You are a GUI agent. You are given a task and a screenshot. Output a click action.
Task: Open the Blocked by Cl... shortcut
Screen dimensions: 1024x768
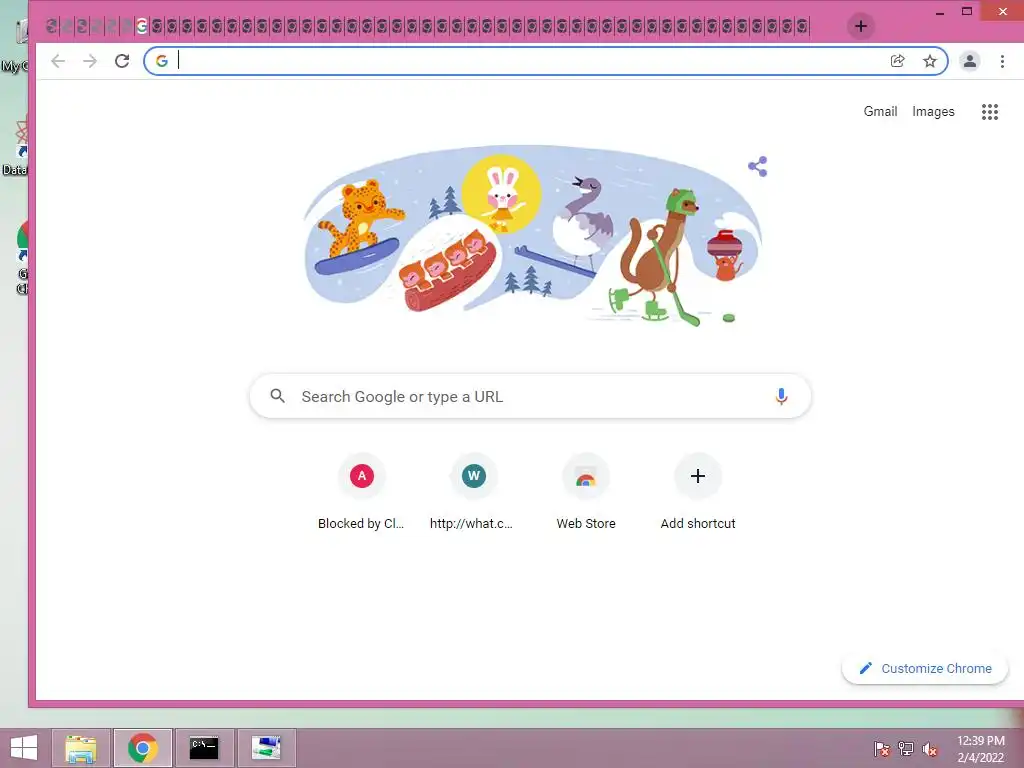click(361, 494)
